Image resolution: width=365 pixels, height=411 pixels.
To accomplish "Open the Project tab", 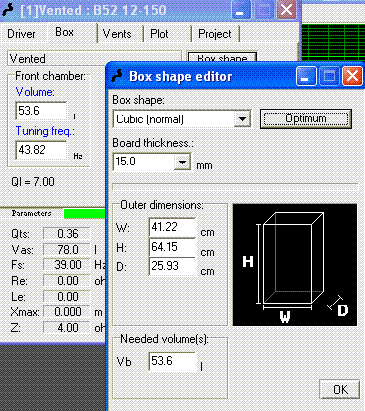I will 215,34.
